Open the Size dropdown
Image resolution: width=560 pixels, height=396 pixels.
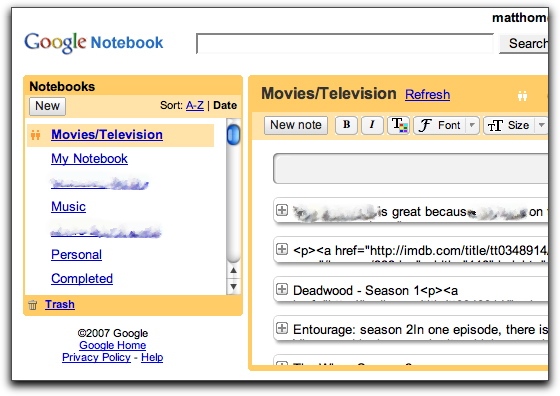tap(515, 125)
